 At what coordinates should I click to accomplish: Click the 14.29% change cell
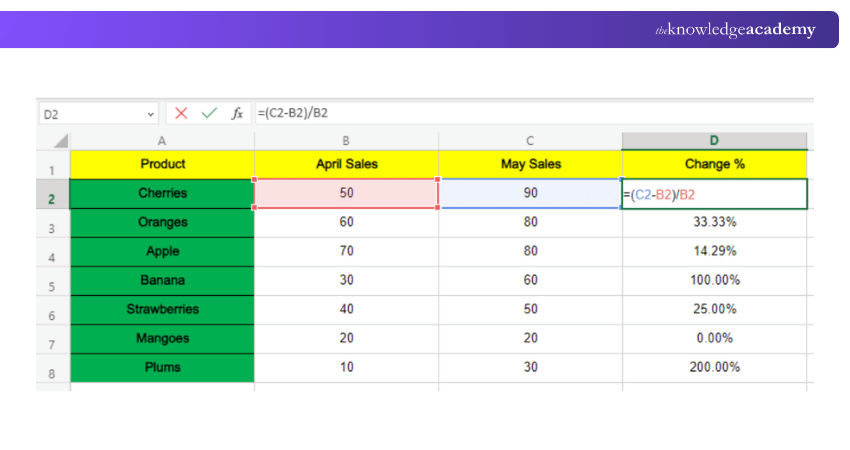coord(714,252)
